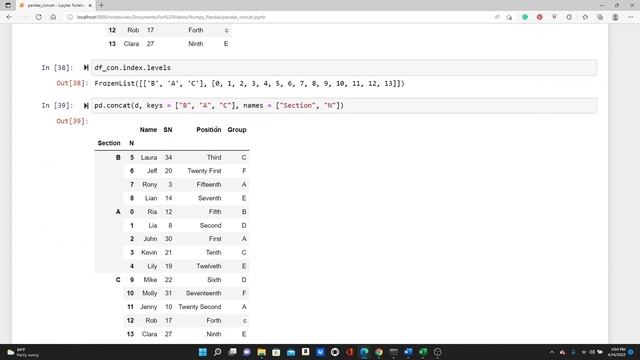Click the add to favorites star icon

coord(509,17)
